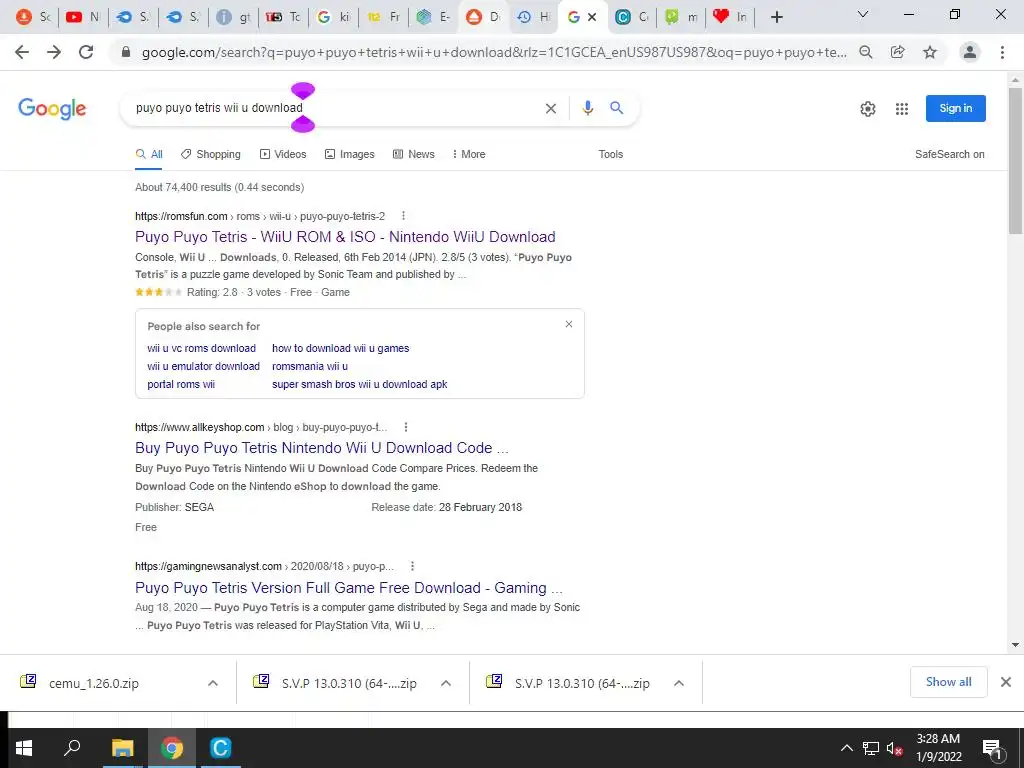Sign in to Google account
Viewport: 1024px width, 768px height.
(955, 108)
